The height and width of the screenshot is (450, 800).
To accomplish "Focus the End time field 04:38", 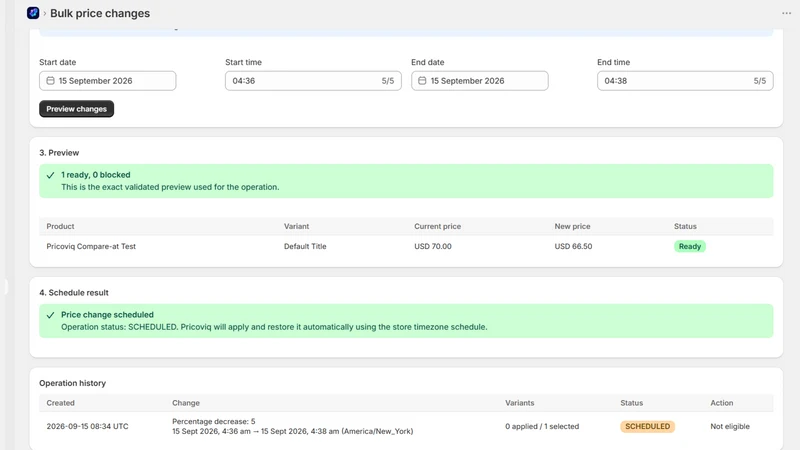I will pos(685,81).
